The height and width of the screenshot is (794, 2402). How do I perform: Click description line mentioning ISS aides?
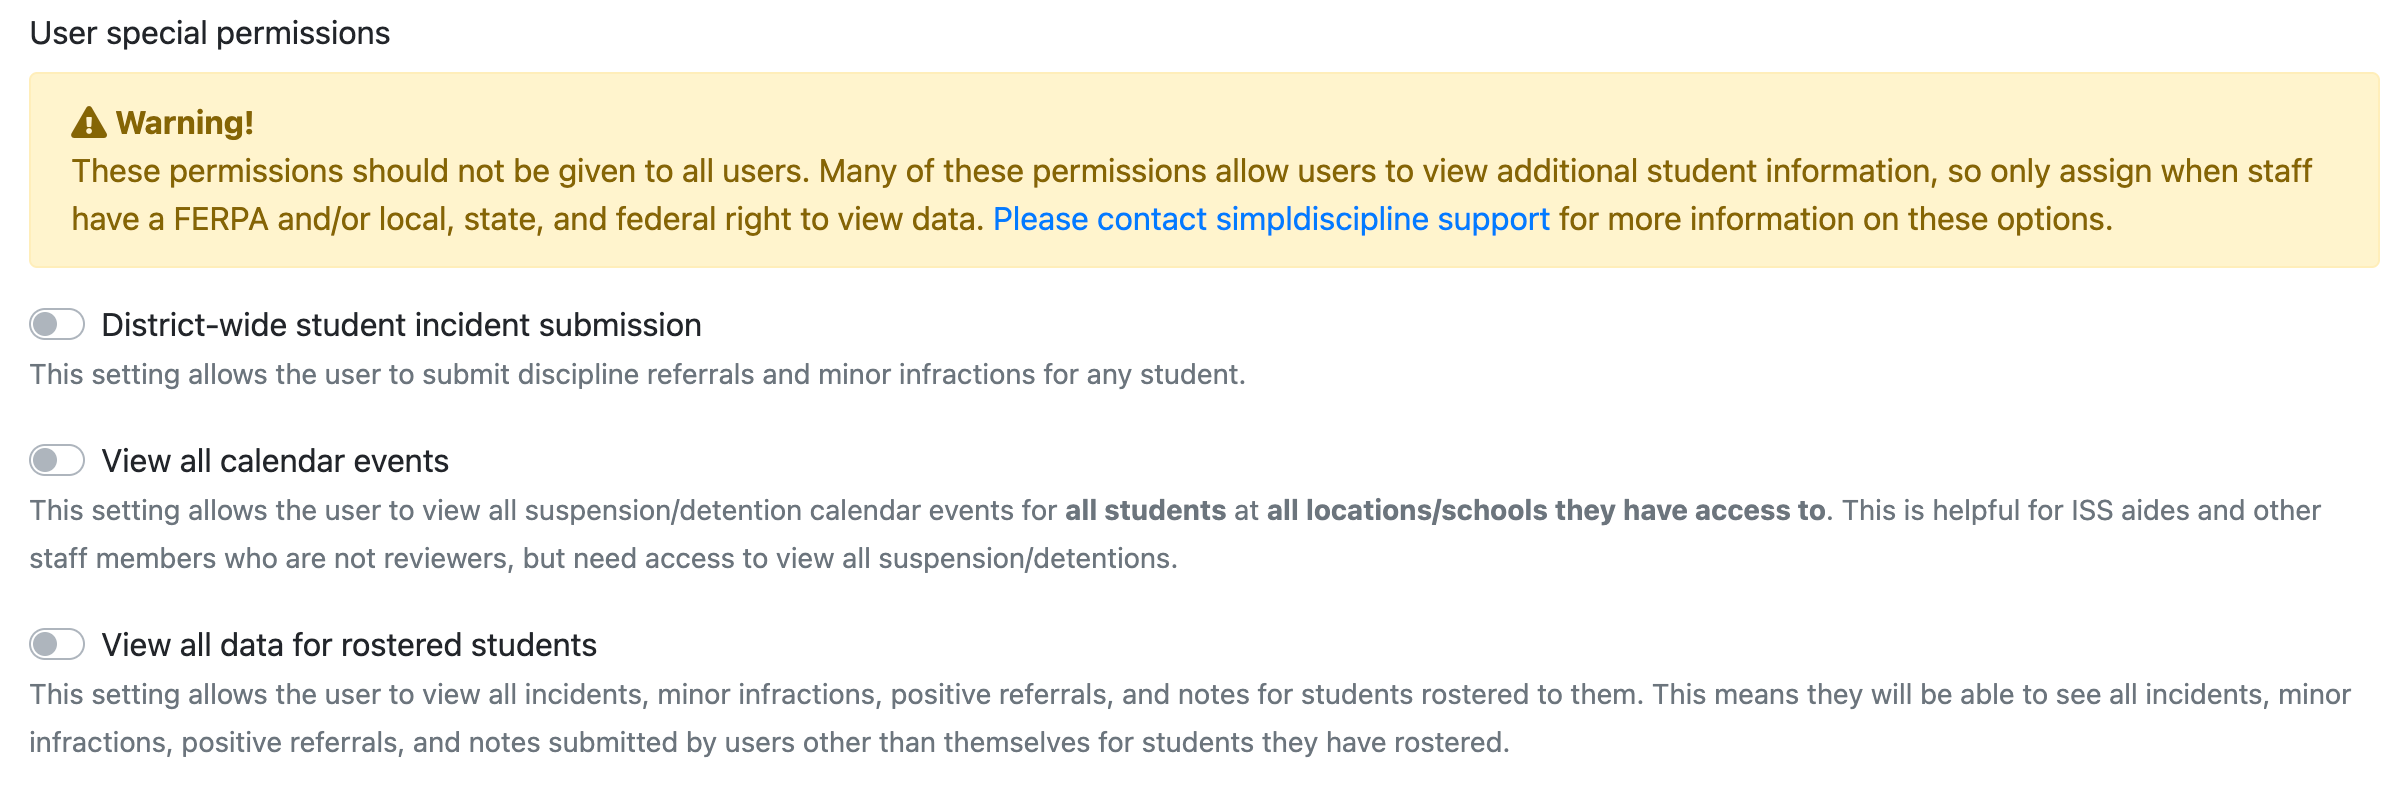[x=1175, y=510]
